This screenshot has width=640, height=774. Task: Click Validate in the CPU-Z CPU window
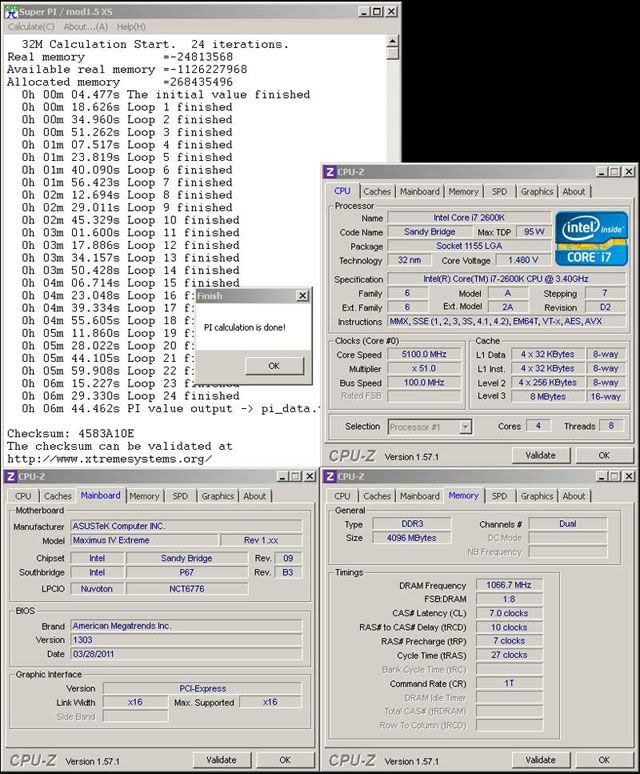click(540, 455)
